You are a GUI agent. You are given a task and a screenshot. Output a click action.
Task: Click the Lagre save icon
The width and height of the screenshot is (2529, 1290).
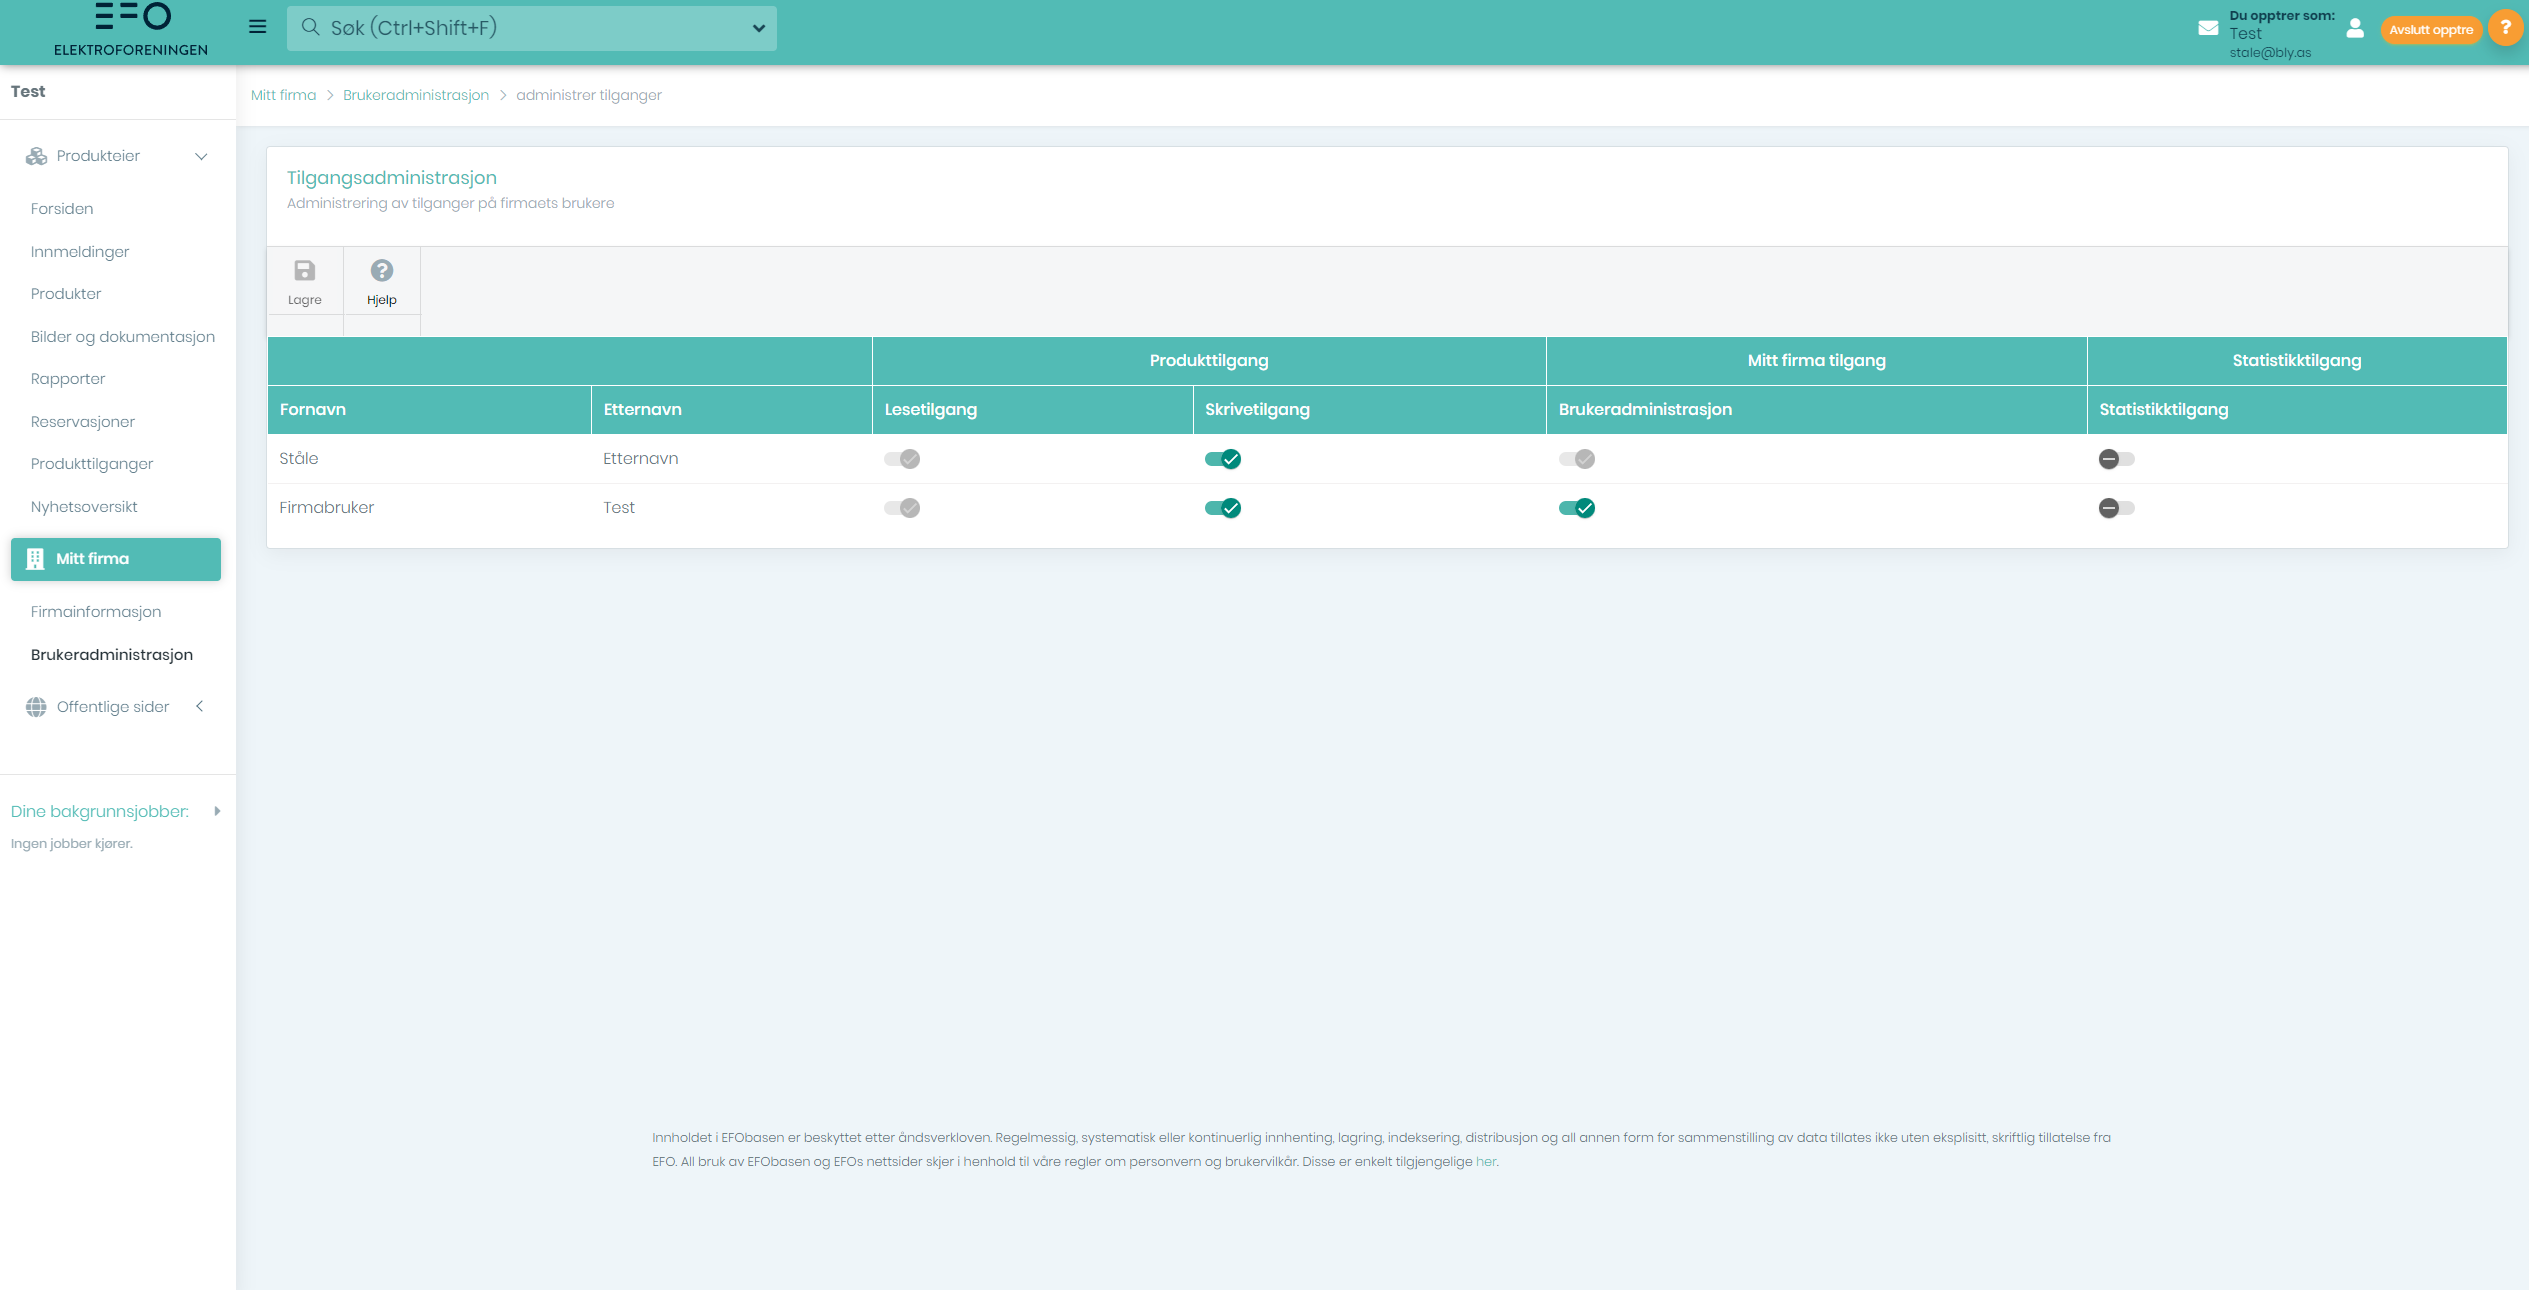[x=304, y=271]
